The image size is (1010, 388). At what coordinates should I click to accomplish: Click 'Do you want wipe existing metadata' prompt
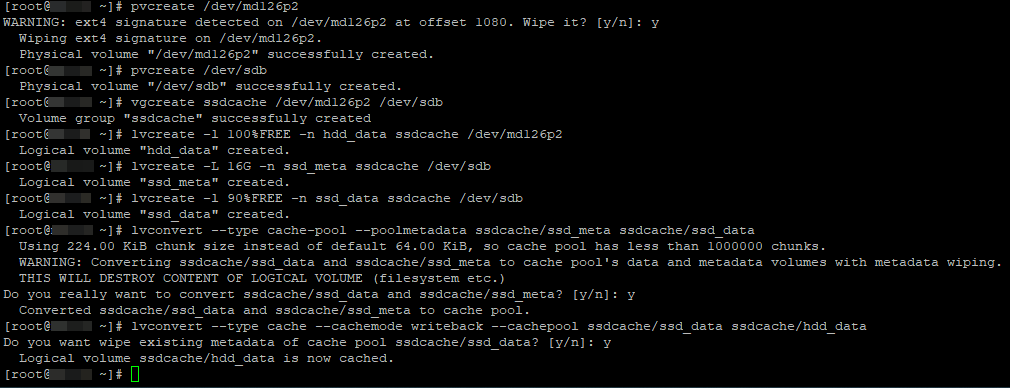click(x=307, y=343)
